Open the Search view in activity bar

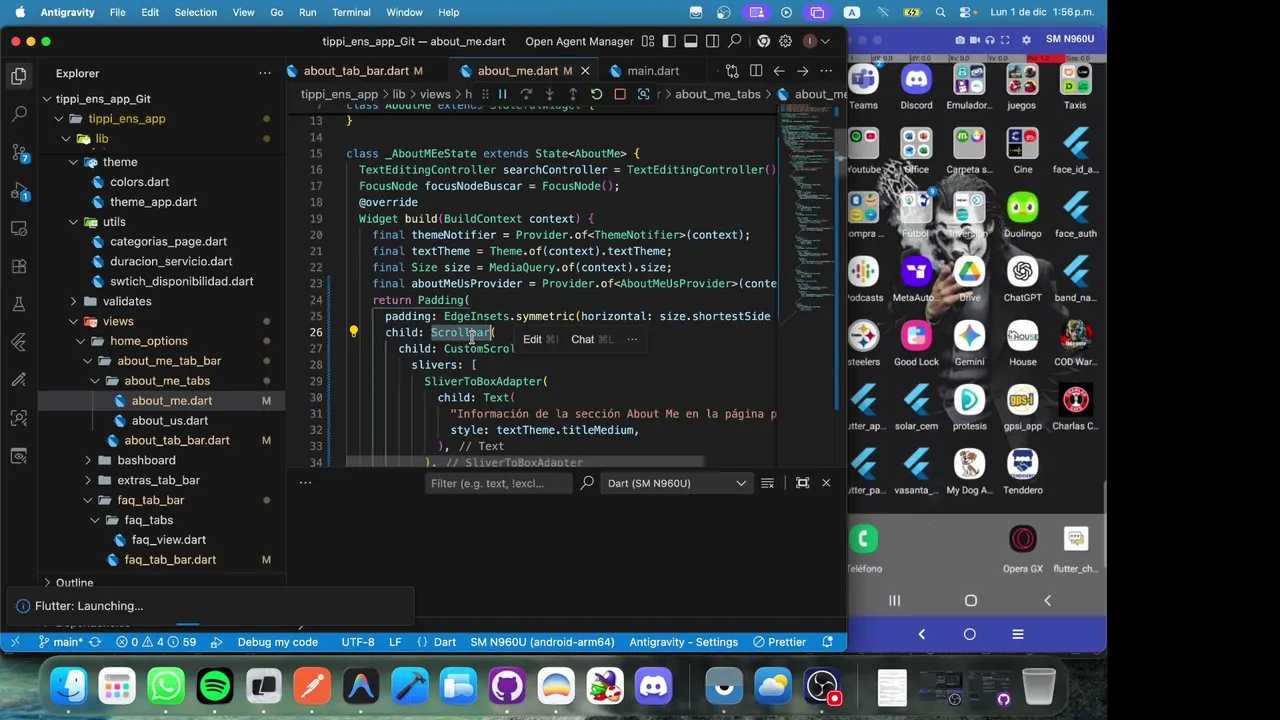[19, 114]
